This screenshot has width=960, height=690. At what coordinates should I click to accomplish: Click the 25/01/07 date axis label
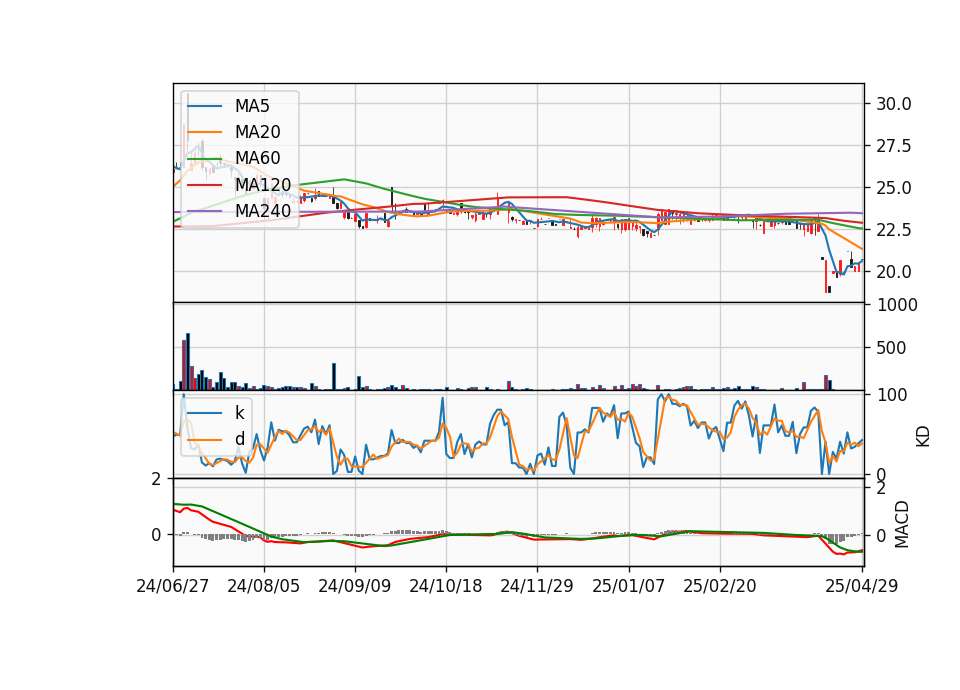point(628,586)
